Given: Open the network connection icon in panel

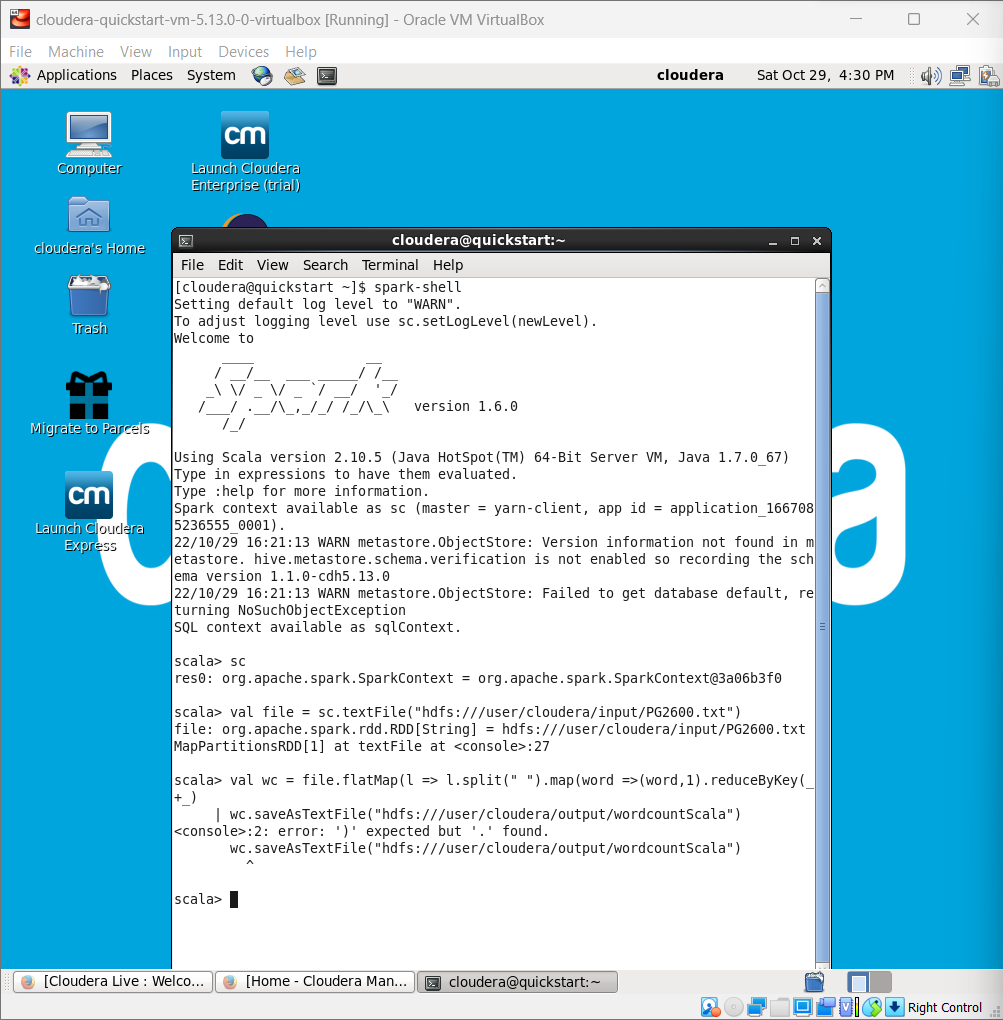Looking at the screenshot, I should [x=960, y=75].
